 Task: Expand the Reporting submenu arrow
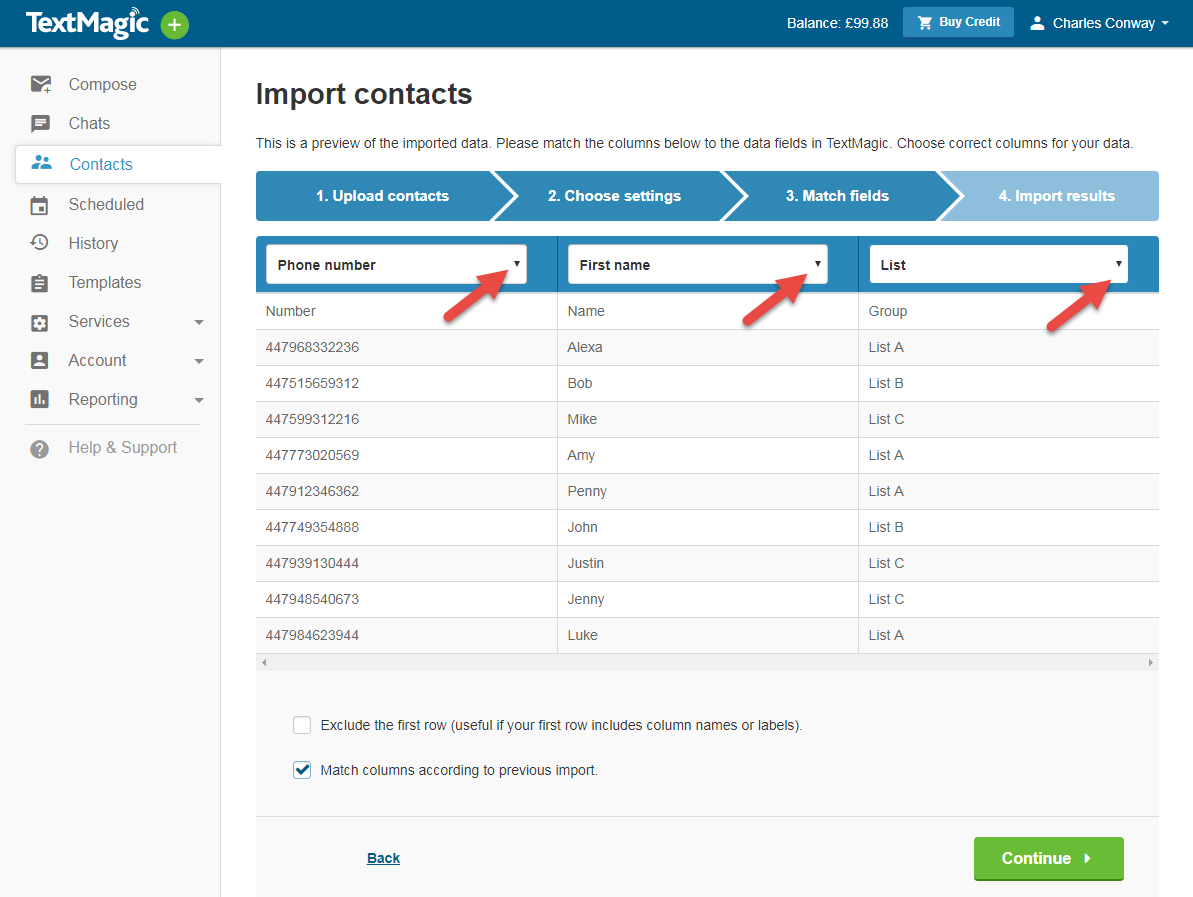pos(199,400)
